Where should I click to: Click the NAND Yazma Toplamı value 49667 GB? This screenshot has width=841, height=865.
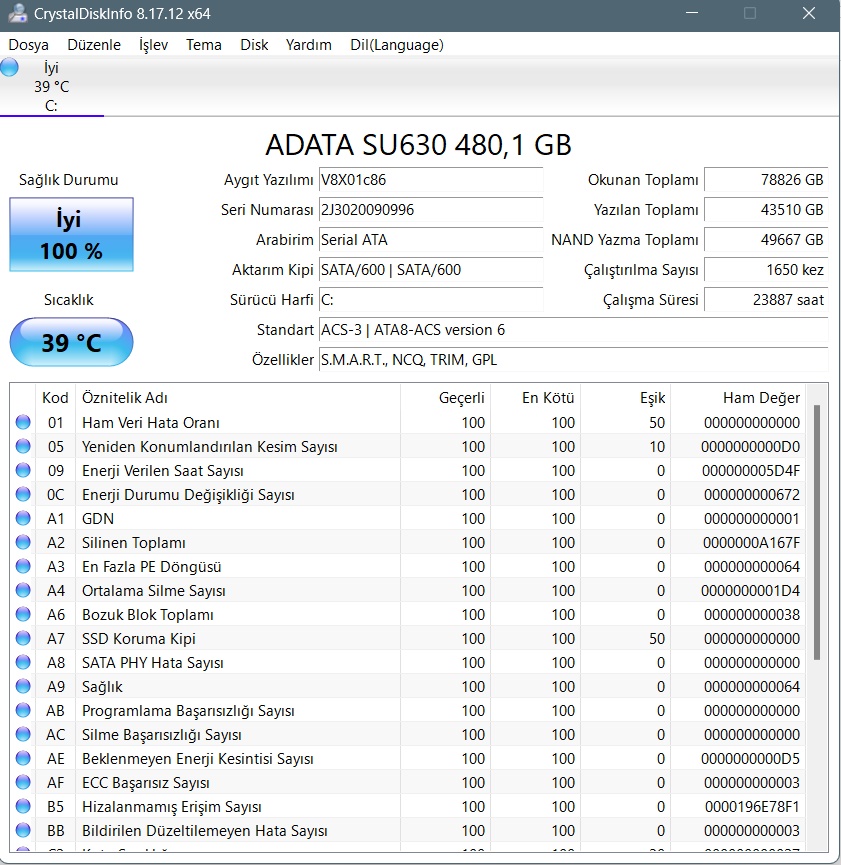coord(766,240)
